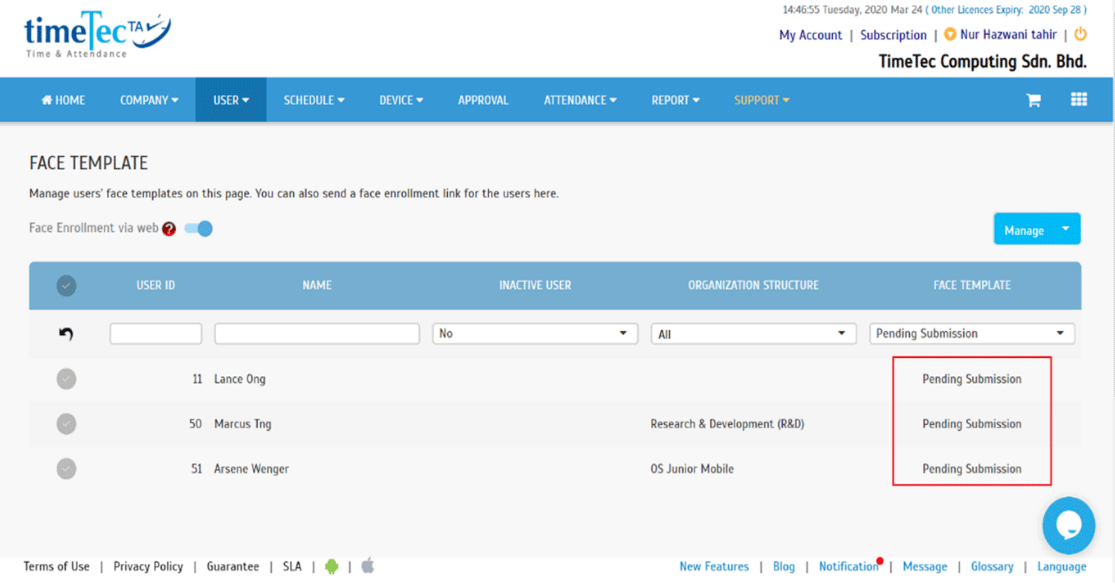Expand the COMPANY menu
The height and width of the screenshot is (586, 1115).
coord(149,100)
